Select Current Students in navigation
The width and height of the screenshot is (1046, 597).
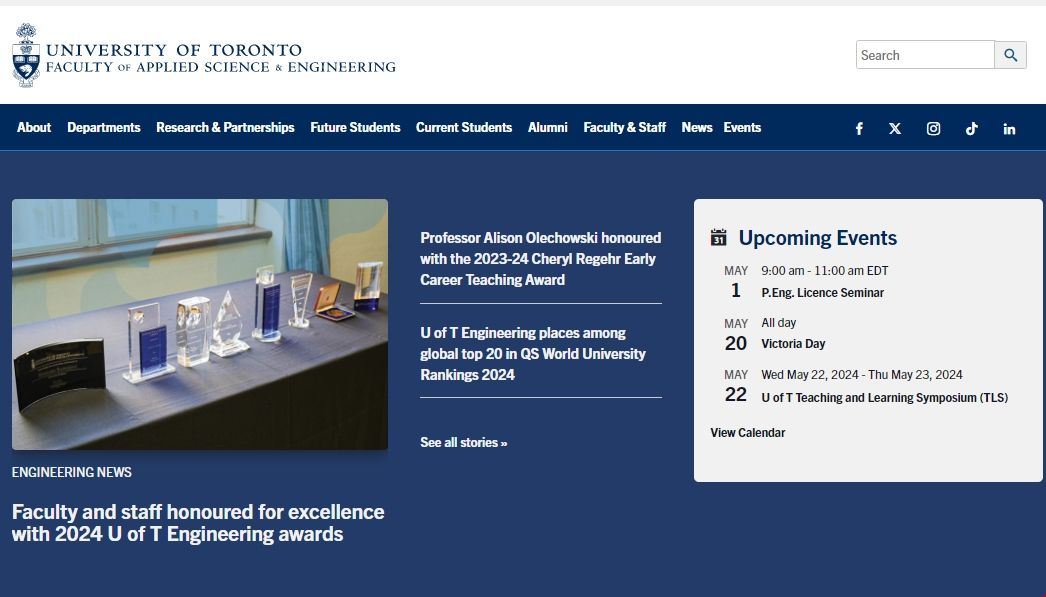pos(464,127)
